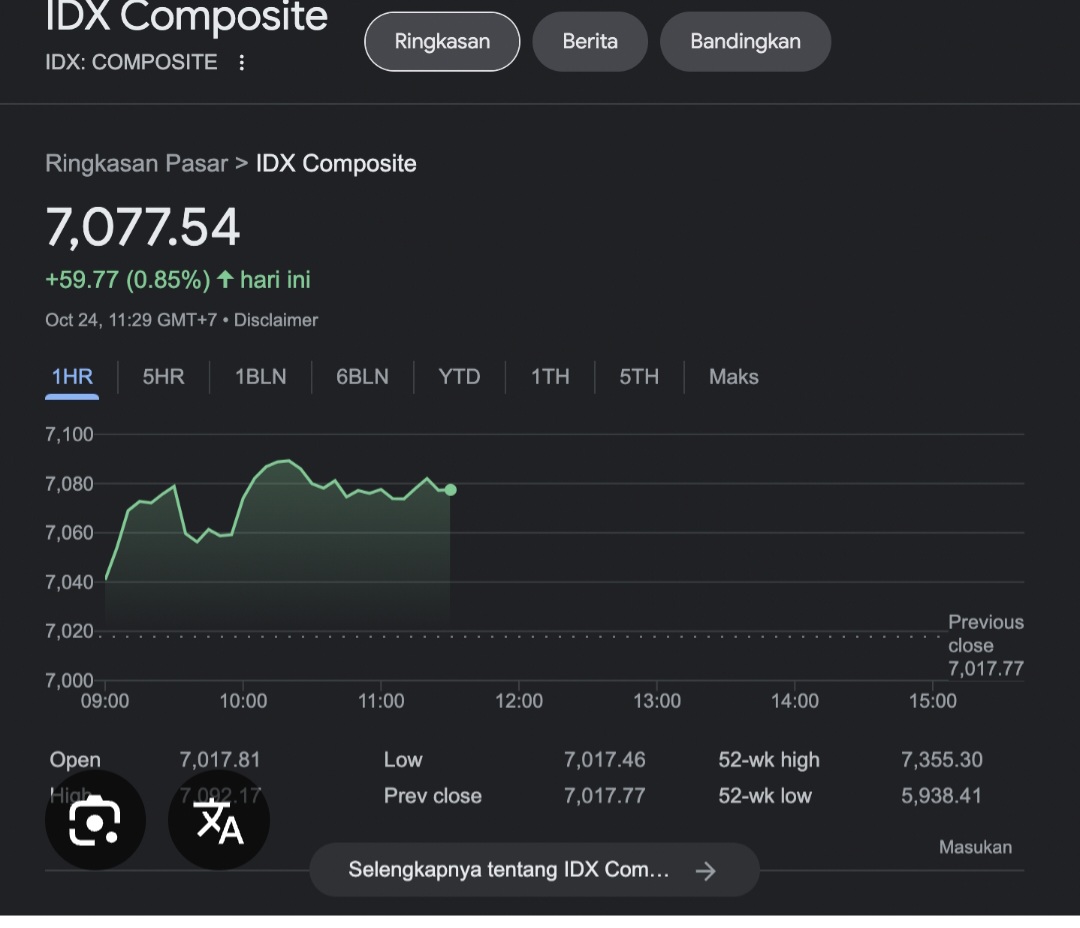Choose the 6BLN chart range
The height and width of the screenshot is (928, 1080).
coord(362,377)
